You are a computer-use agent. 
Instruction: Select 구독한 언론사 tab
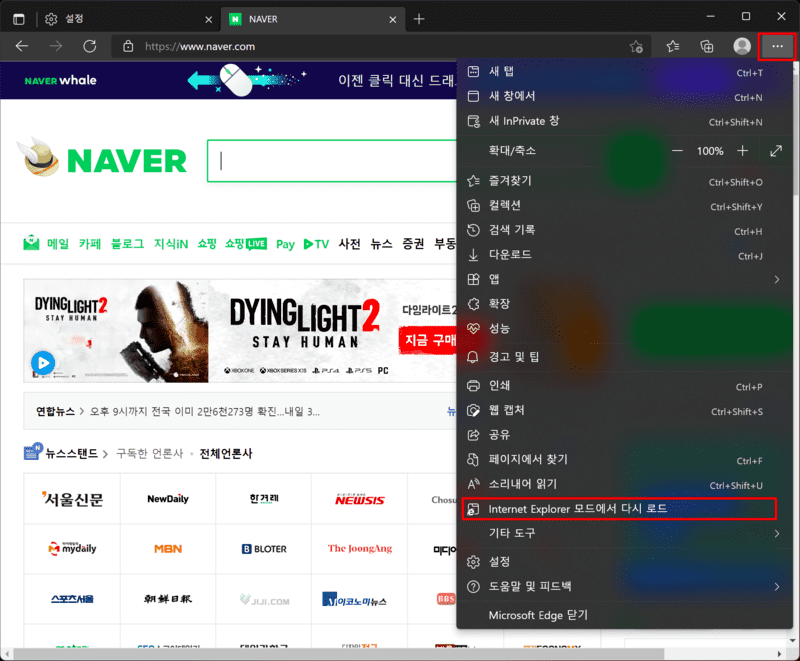[149, 453]
